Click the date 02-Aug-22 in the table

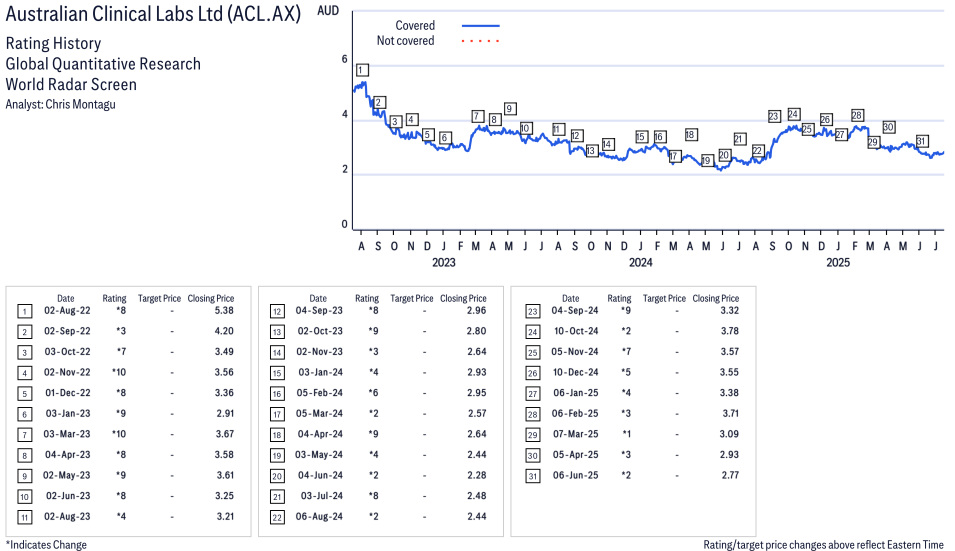67,311
